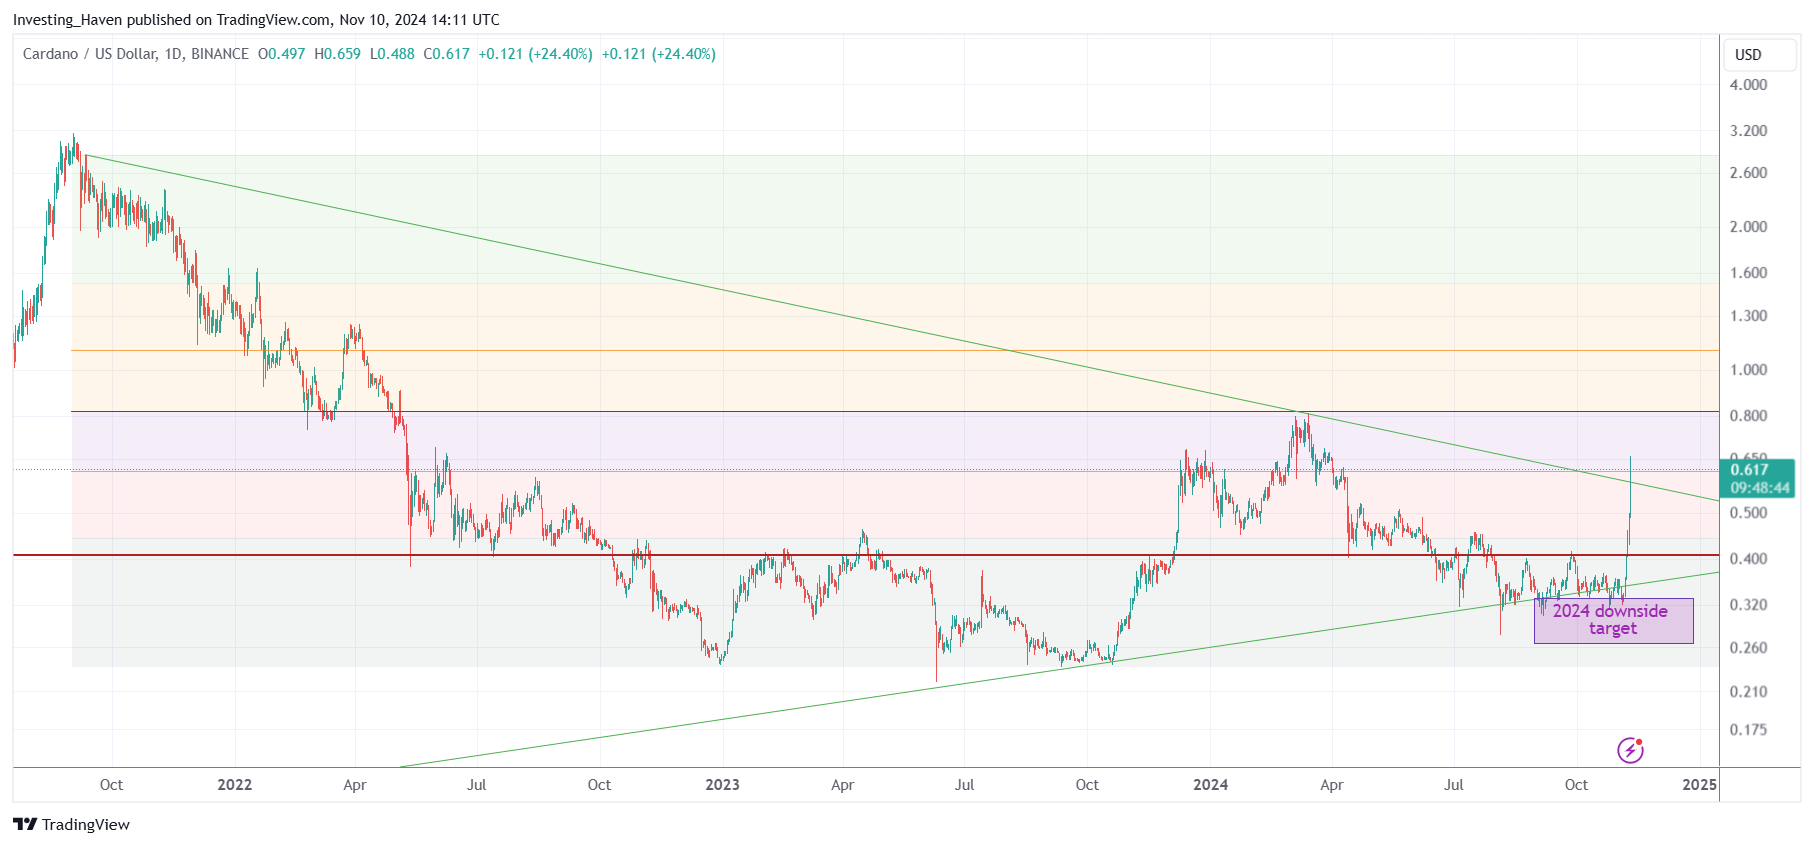The width and height of the screenshot is (1814, 846).
Task: Click the published-by header text at top
Action: (x=256, y=20)
